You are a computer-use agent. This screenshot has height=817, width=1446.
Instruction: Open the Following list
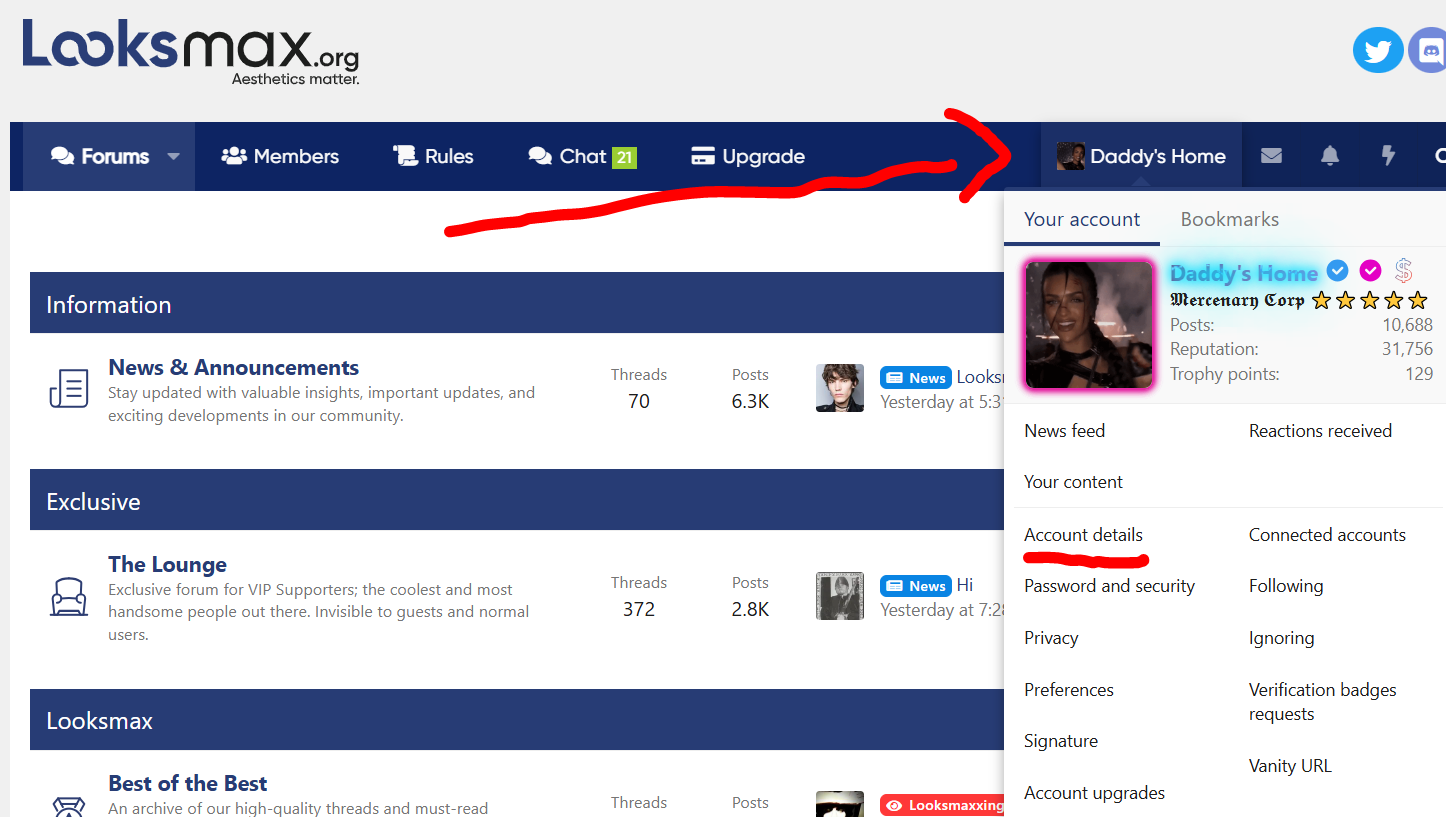(1286, 586)
